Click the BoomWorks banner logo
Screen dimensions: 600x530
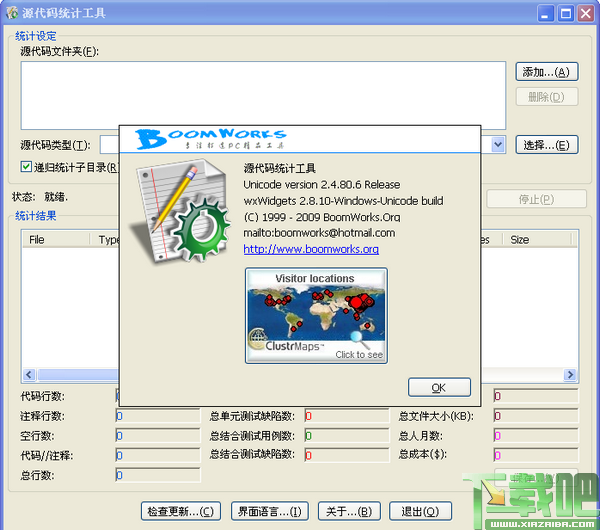tap(210, 139)
